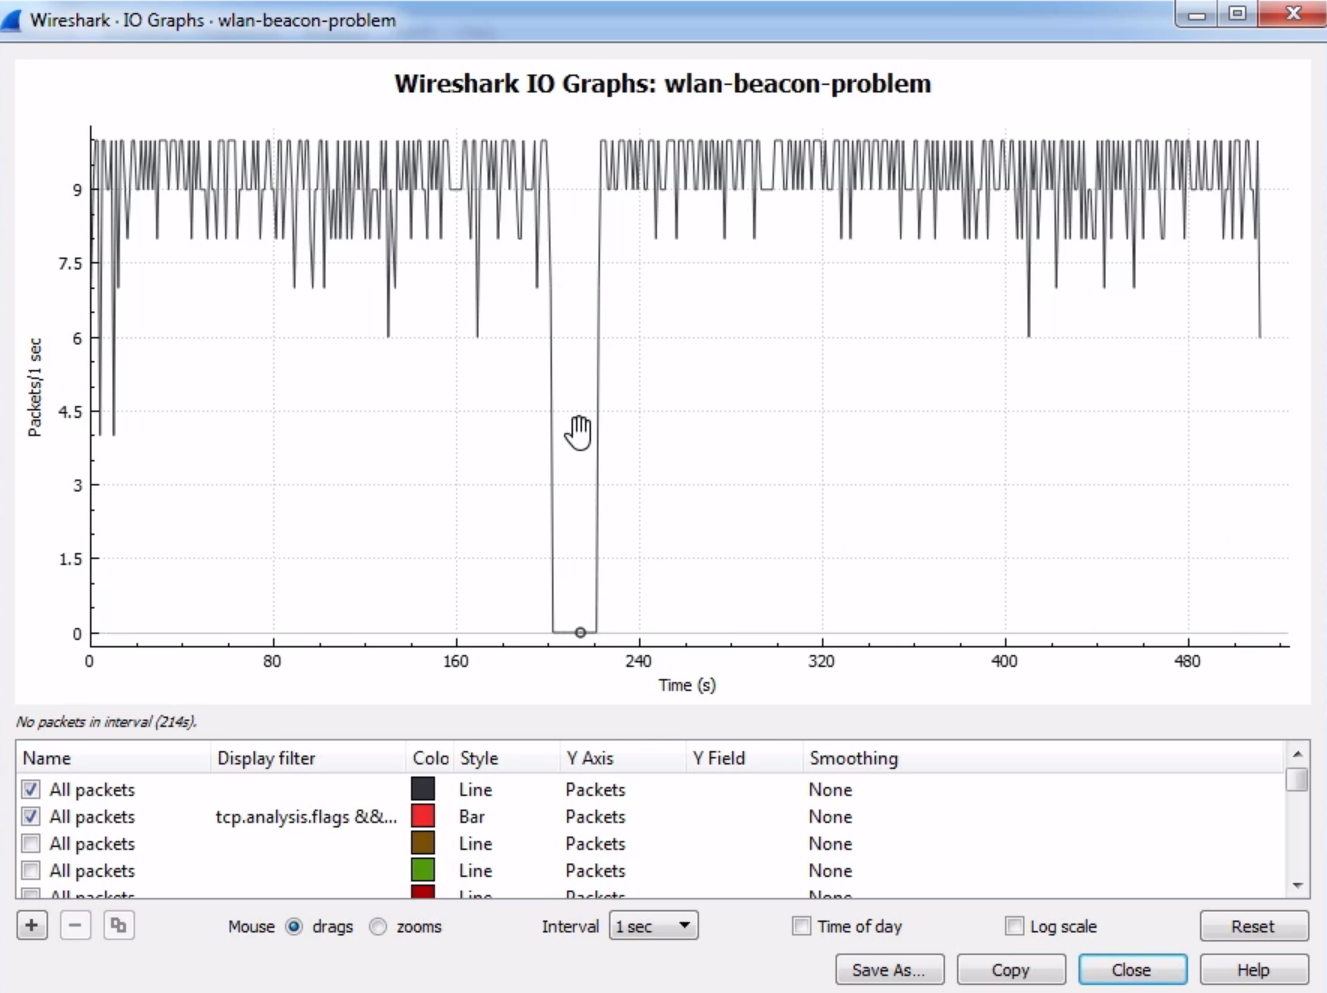Minimize the IO Graphs window
The height and width of the screenshot is (993, 1327).
pos(1196,13)
